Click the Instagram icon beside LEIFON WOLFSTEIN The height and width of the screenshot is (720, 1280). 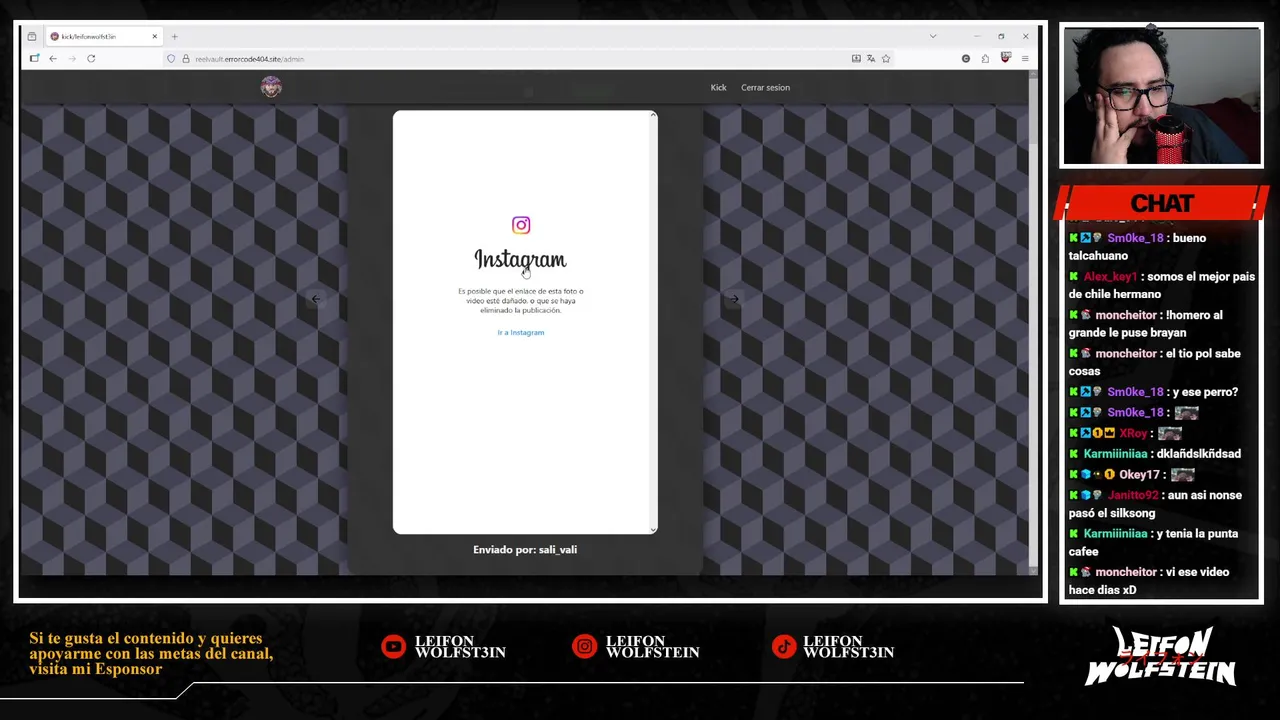pyautogui.click(x=584, y=647)
